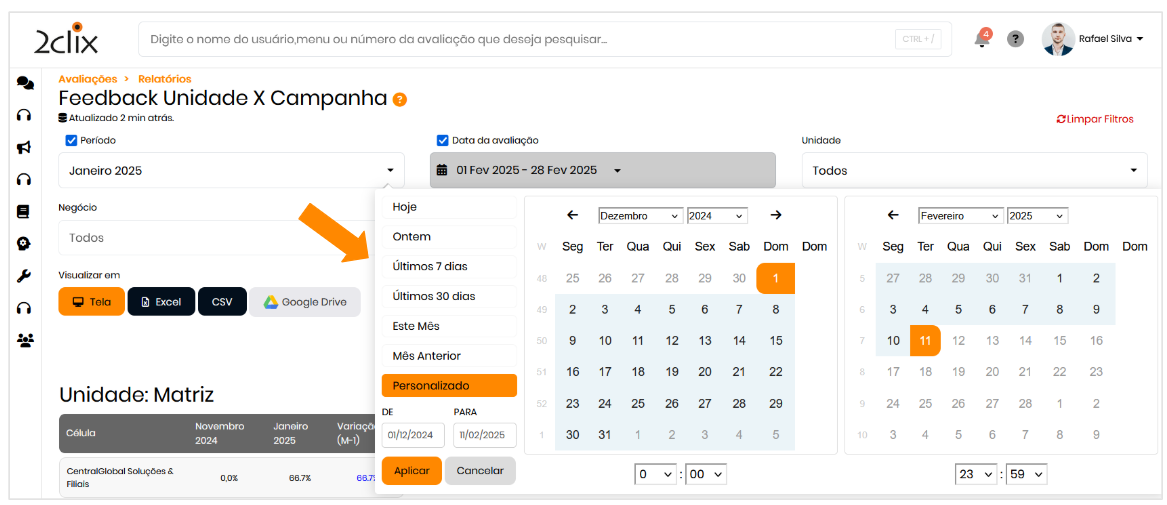Click the wrench tools sidebar icon
Screen dimensions: 1167x505
pos(25,276)
